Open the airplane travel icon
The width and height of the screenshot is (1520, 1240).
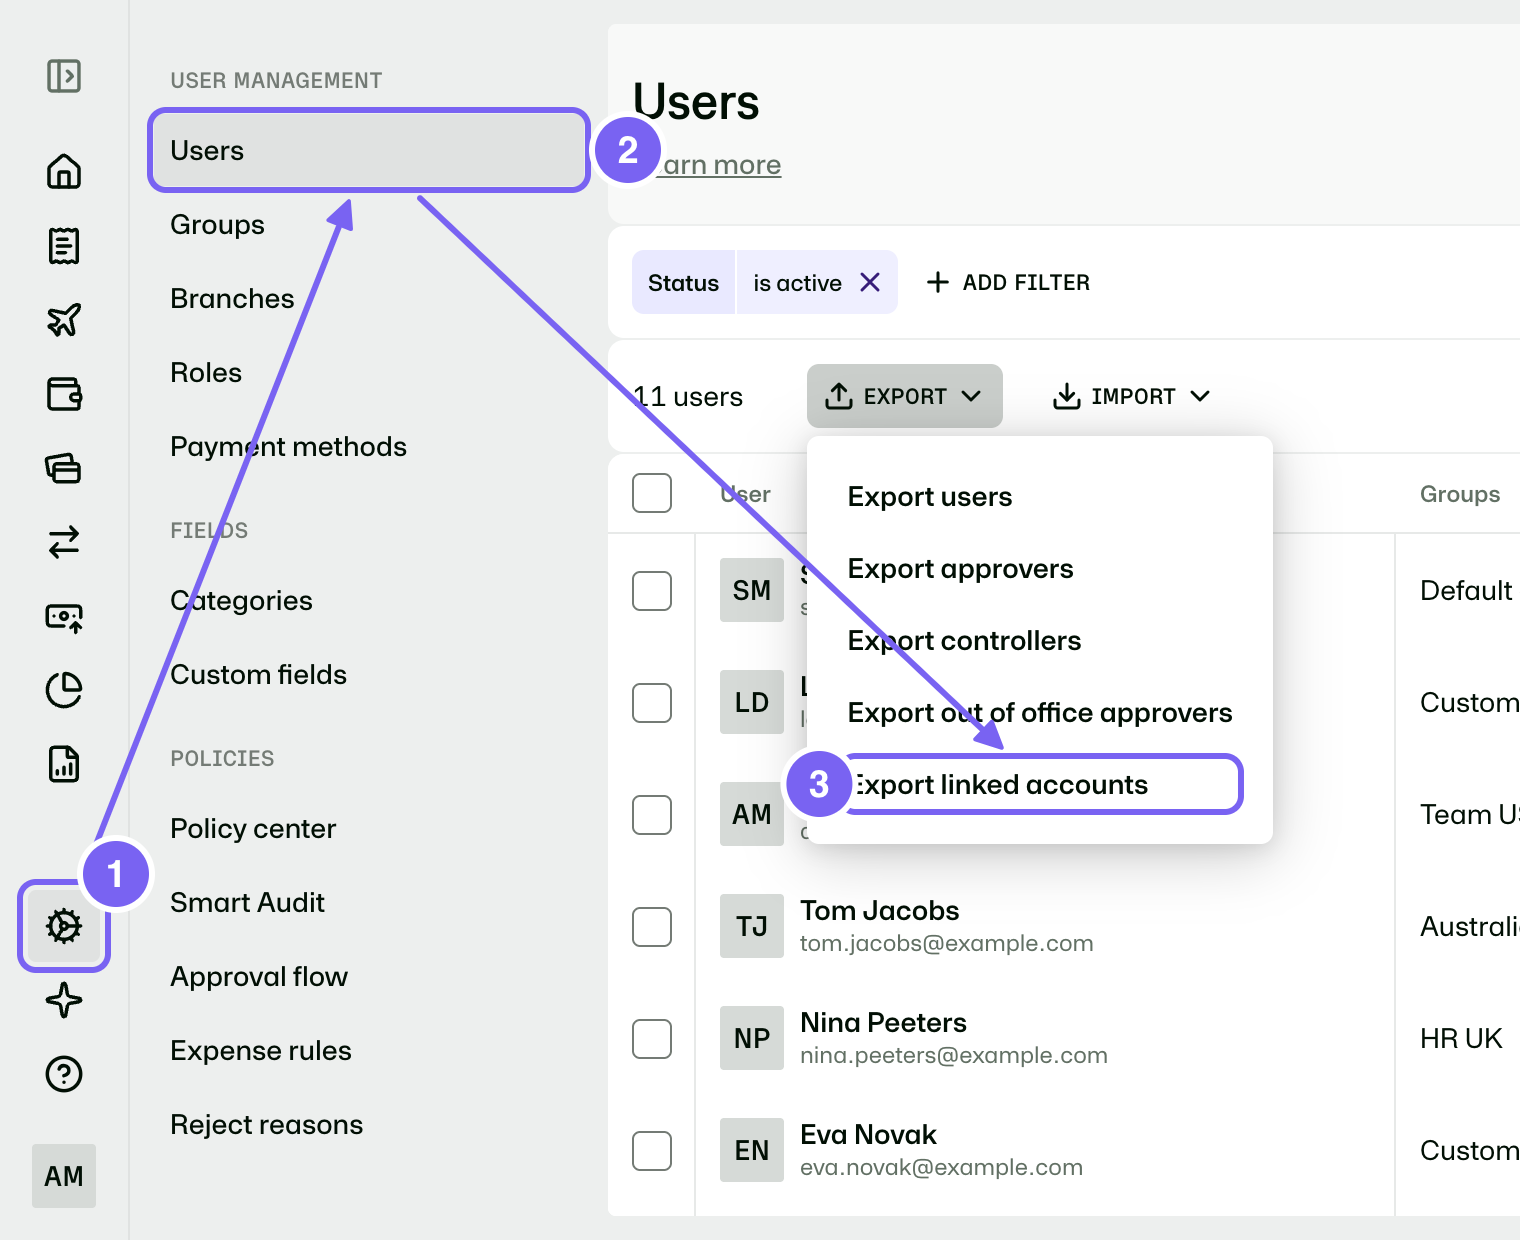(64, 320)
